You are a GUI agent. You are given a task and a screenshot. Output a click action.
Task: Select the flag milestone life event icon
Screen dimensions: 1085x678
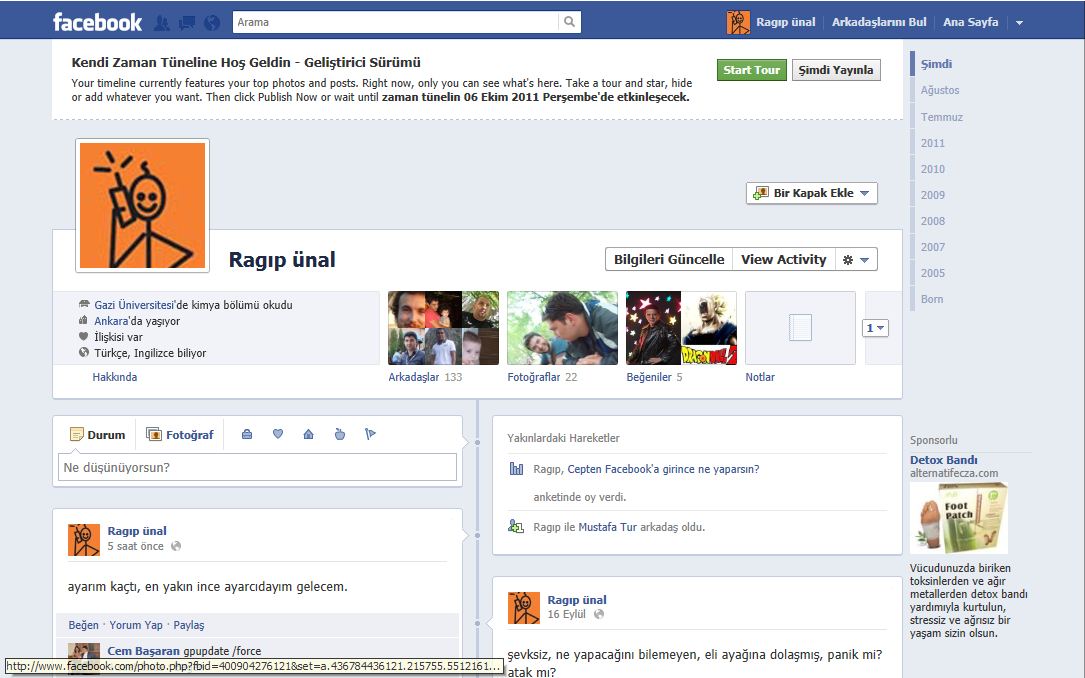pos(370,434)
